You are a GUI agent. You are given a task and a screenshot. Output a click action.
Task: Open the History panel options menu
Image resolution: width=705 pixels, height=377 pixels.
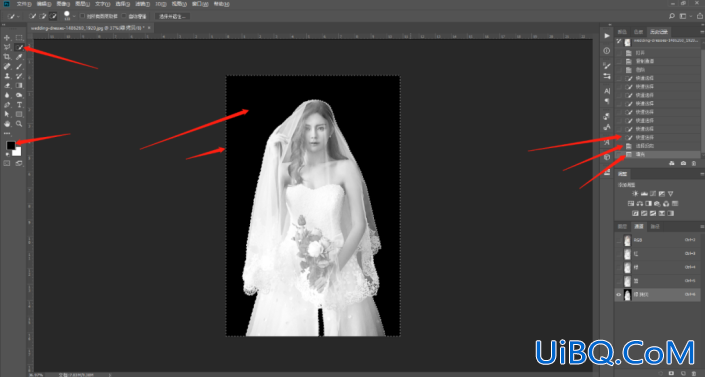[702, 32]
